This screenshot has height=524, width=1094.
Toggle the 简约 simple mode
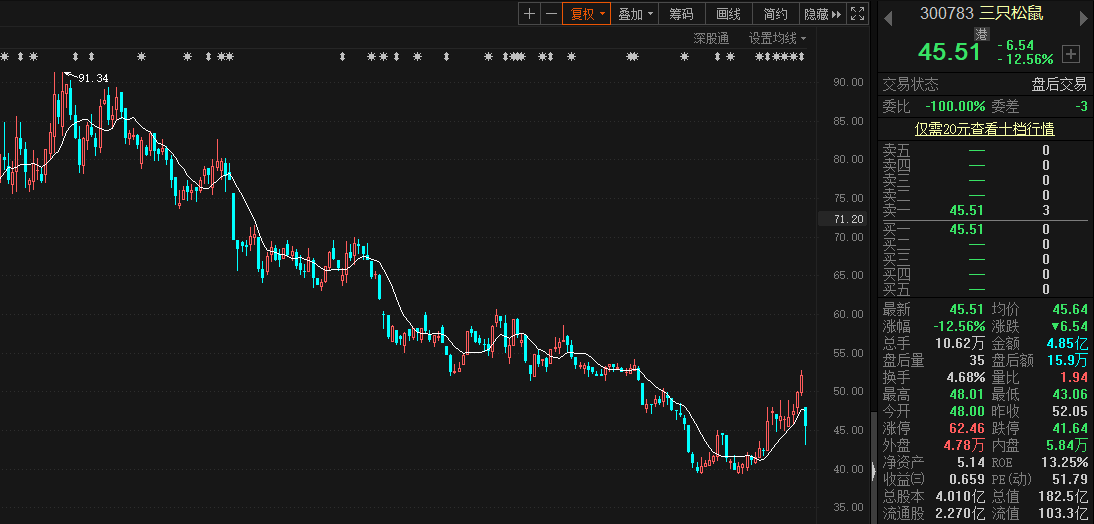click(x=775, y=14)
